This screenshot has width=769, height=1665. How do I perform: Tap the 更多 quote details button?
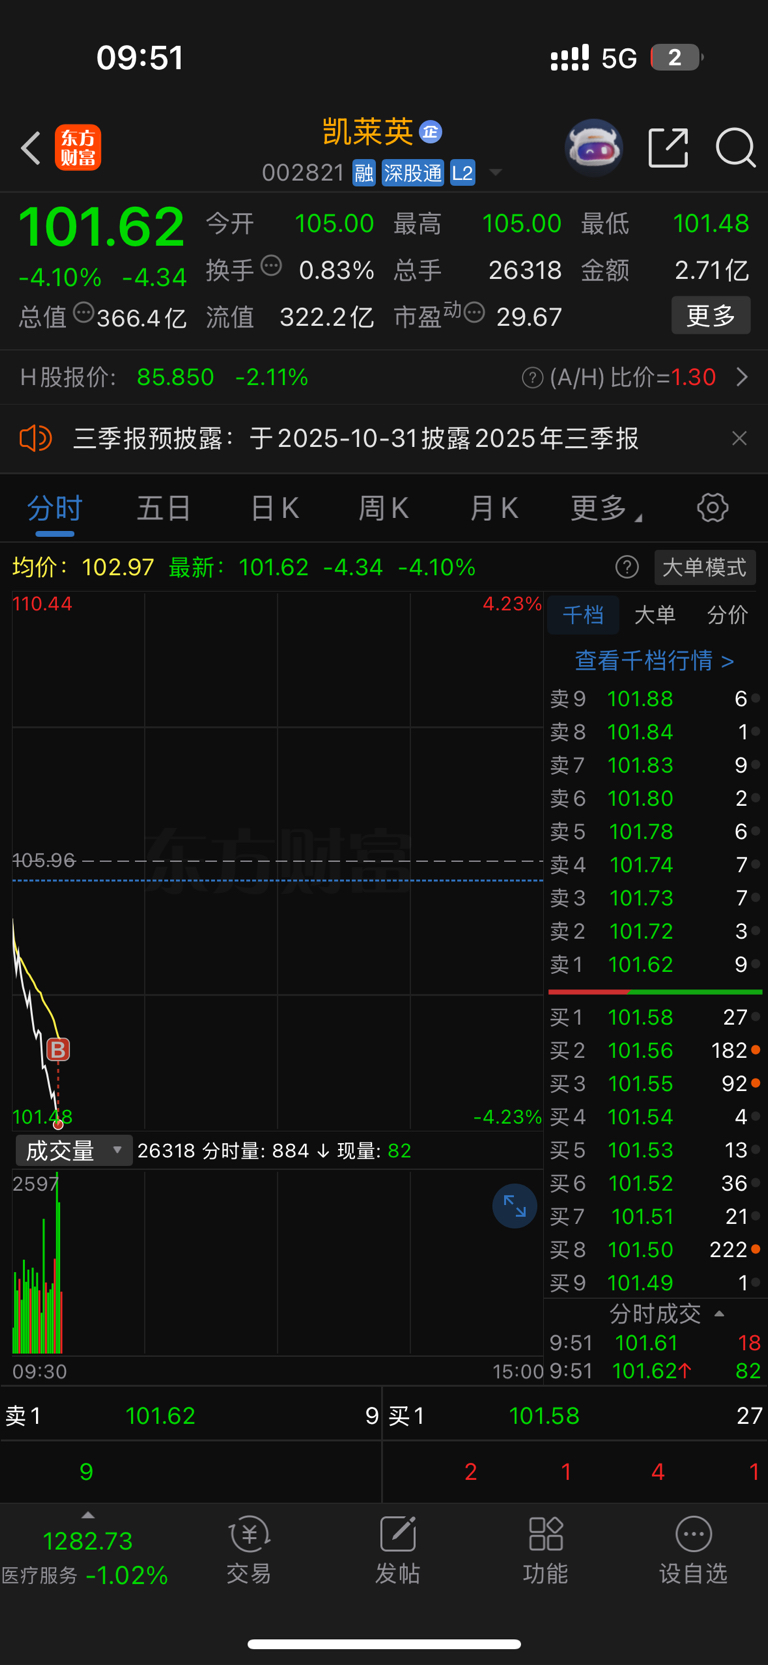[x=711, y=316]
